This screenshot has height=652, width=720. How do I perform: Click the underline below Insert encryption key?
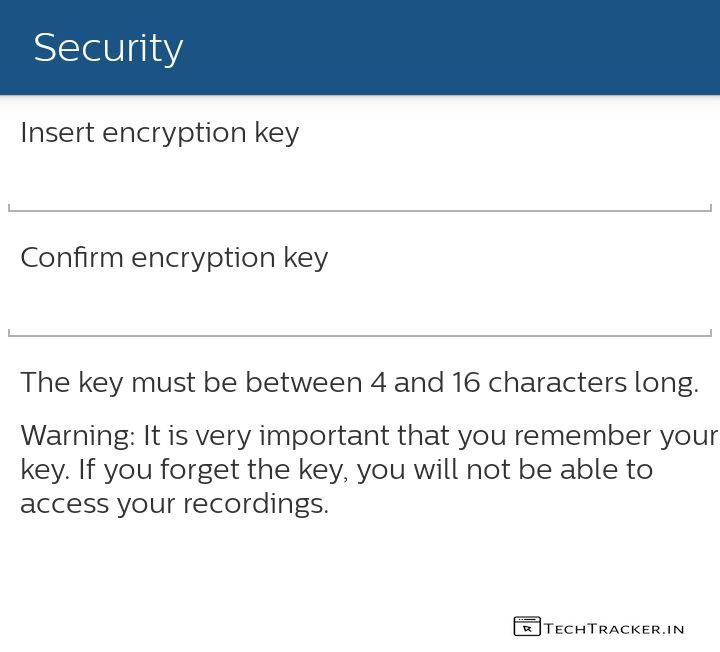click(360, 210)
